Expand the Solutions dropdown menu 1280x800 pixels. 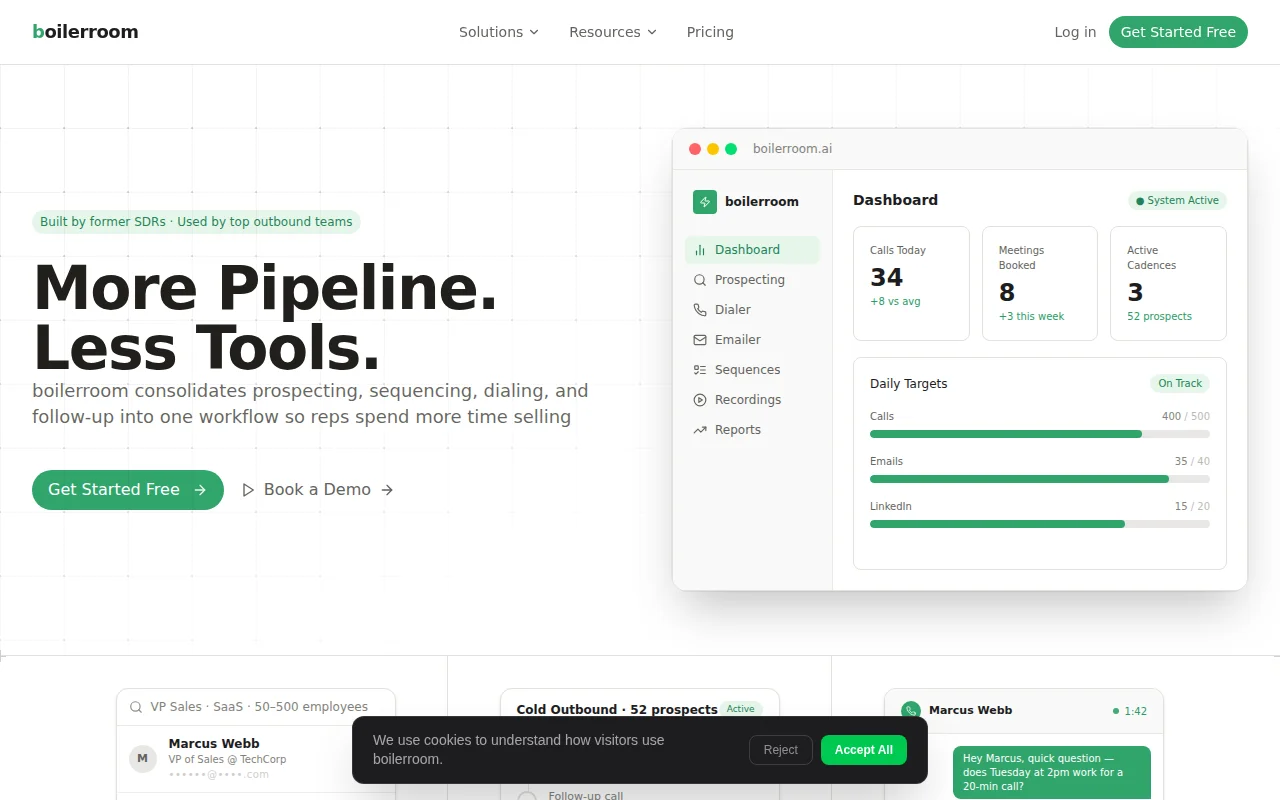point(499,32)
